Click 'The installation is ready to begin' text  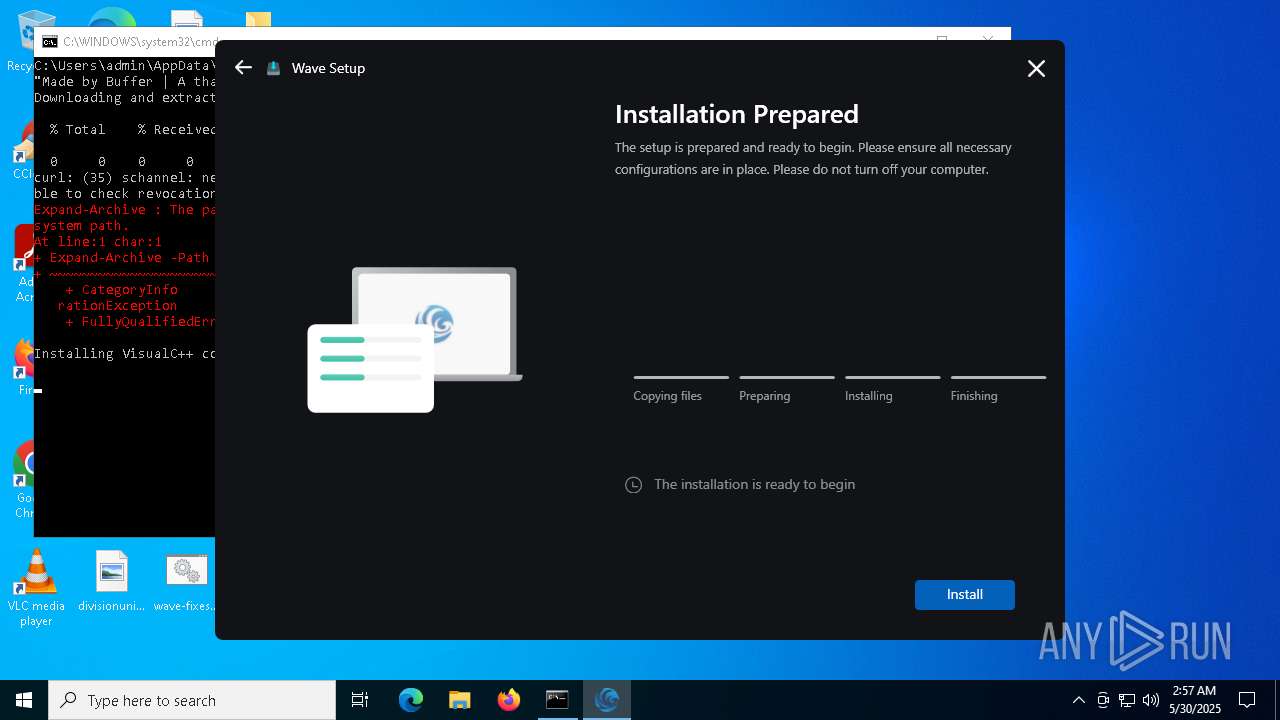coord(754,484)
